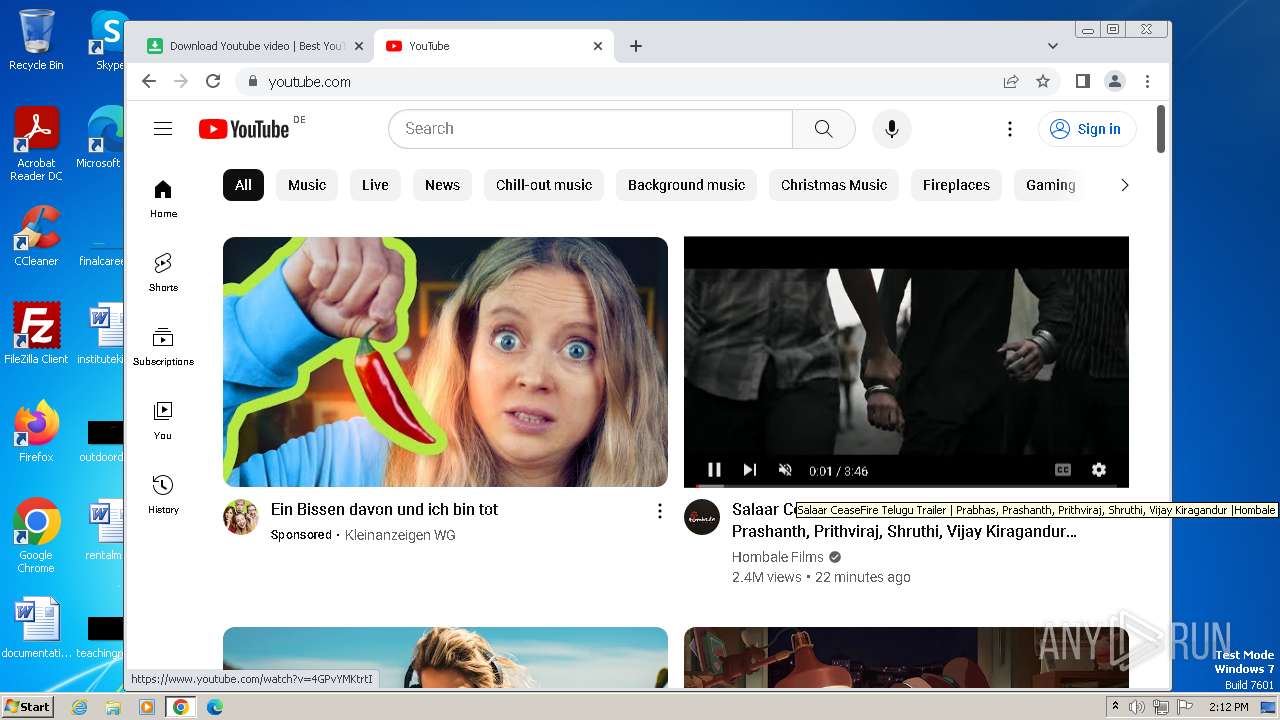Go back in Chrome

149,81
